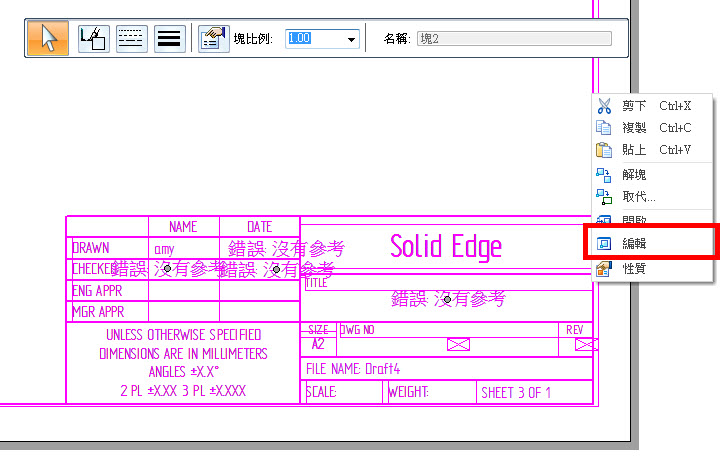Click the SCALE: label

coord(321,392)
